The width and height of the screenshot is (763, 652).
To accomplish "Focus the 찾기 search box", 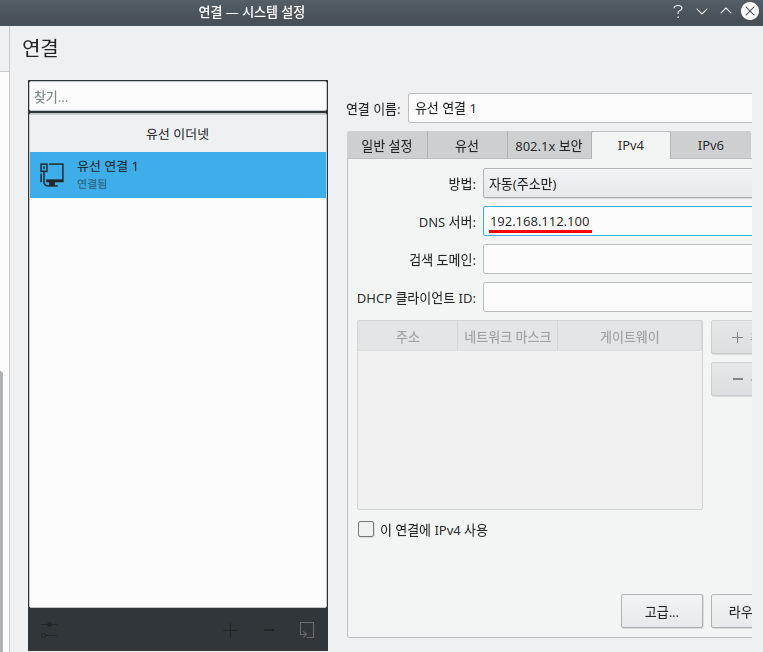I will 178,97.
